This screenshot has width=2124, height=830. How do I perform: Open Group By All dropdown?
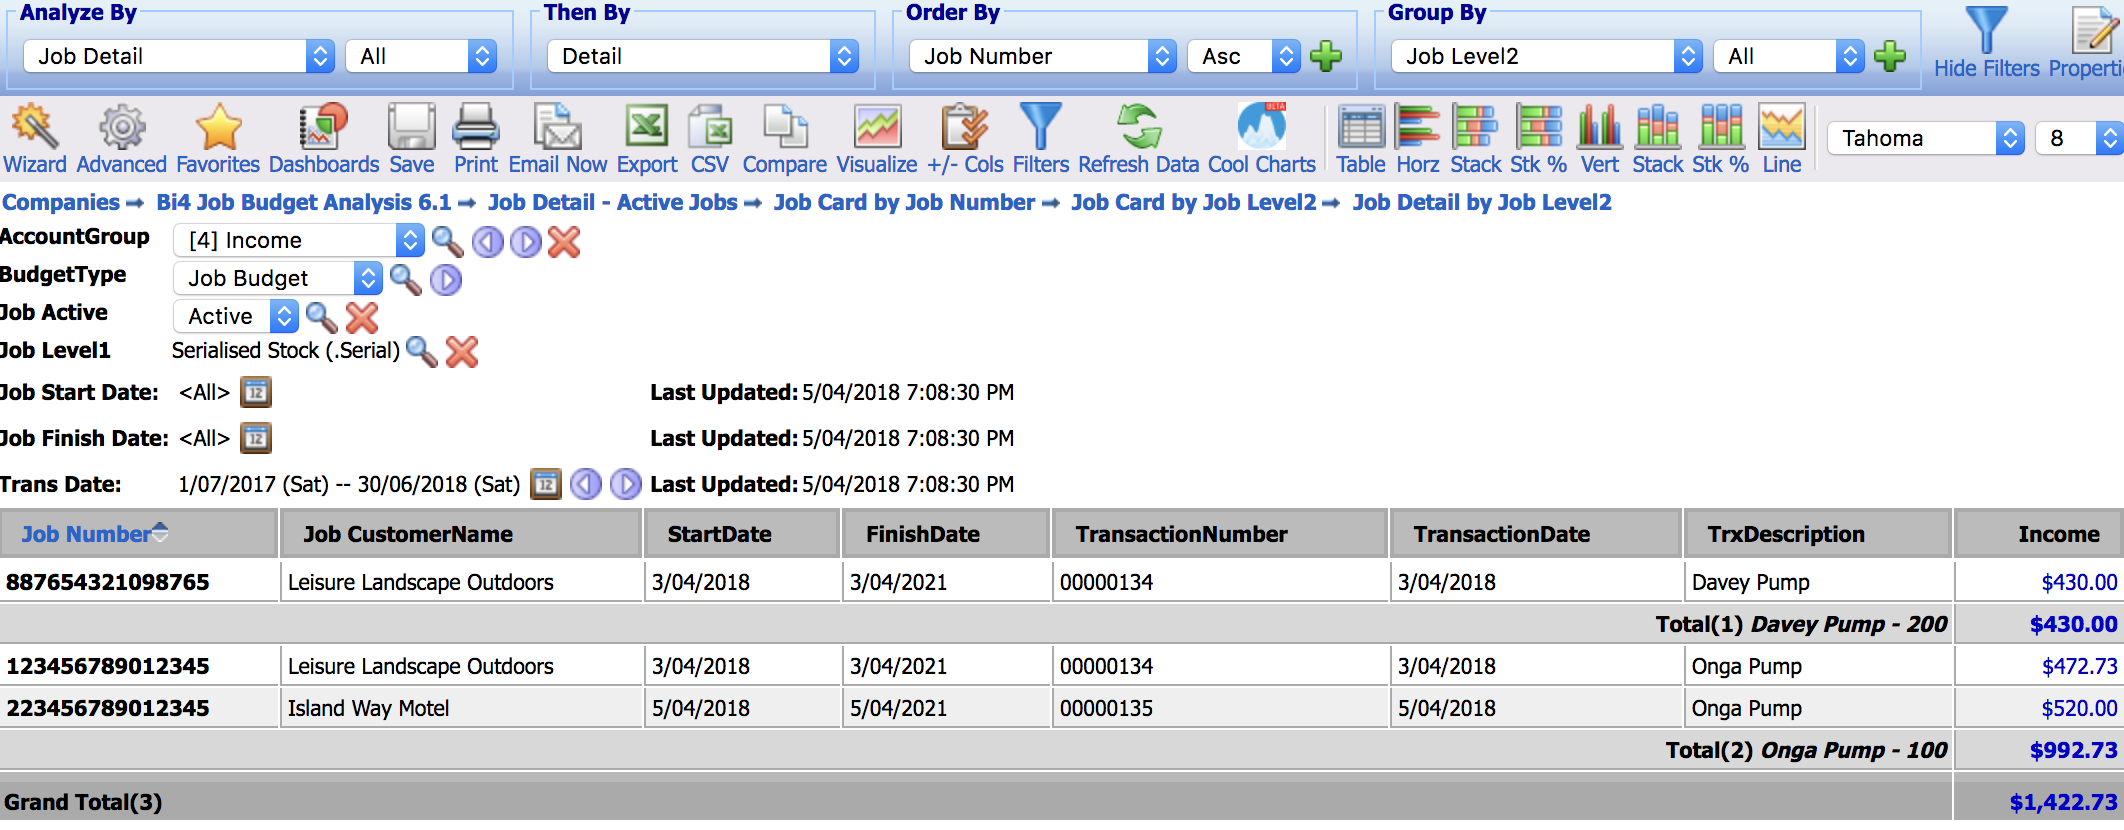coord(1789,56)
